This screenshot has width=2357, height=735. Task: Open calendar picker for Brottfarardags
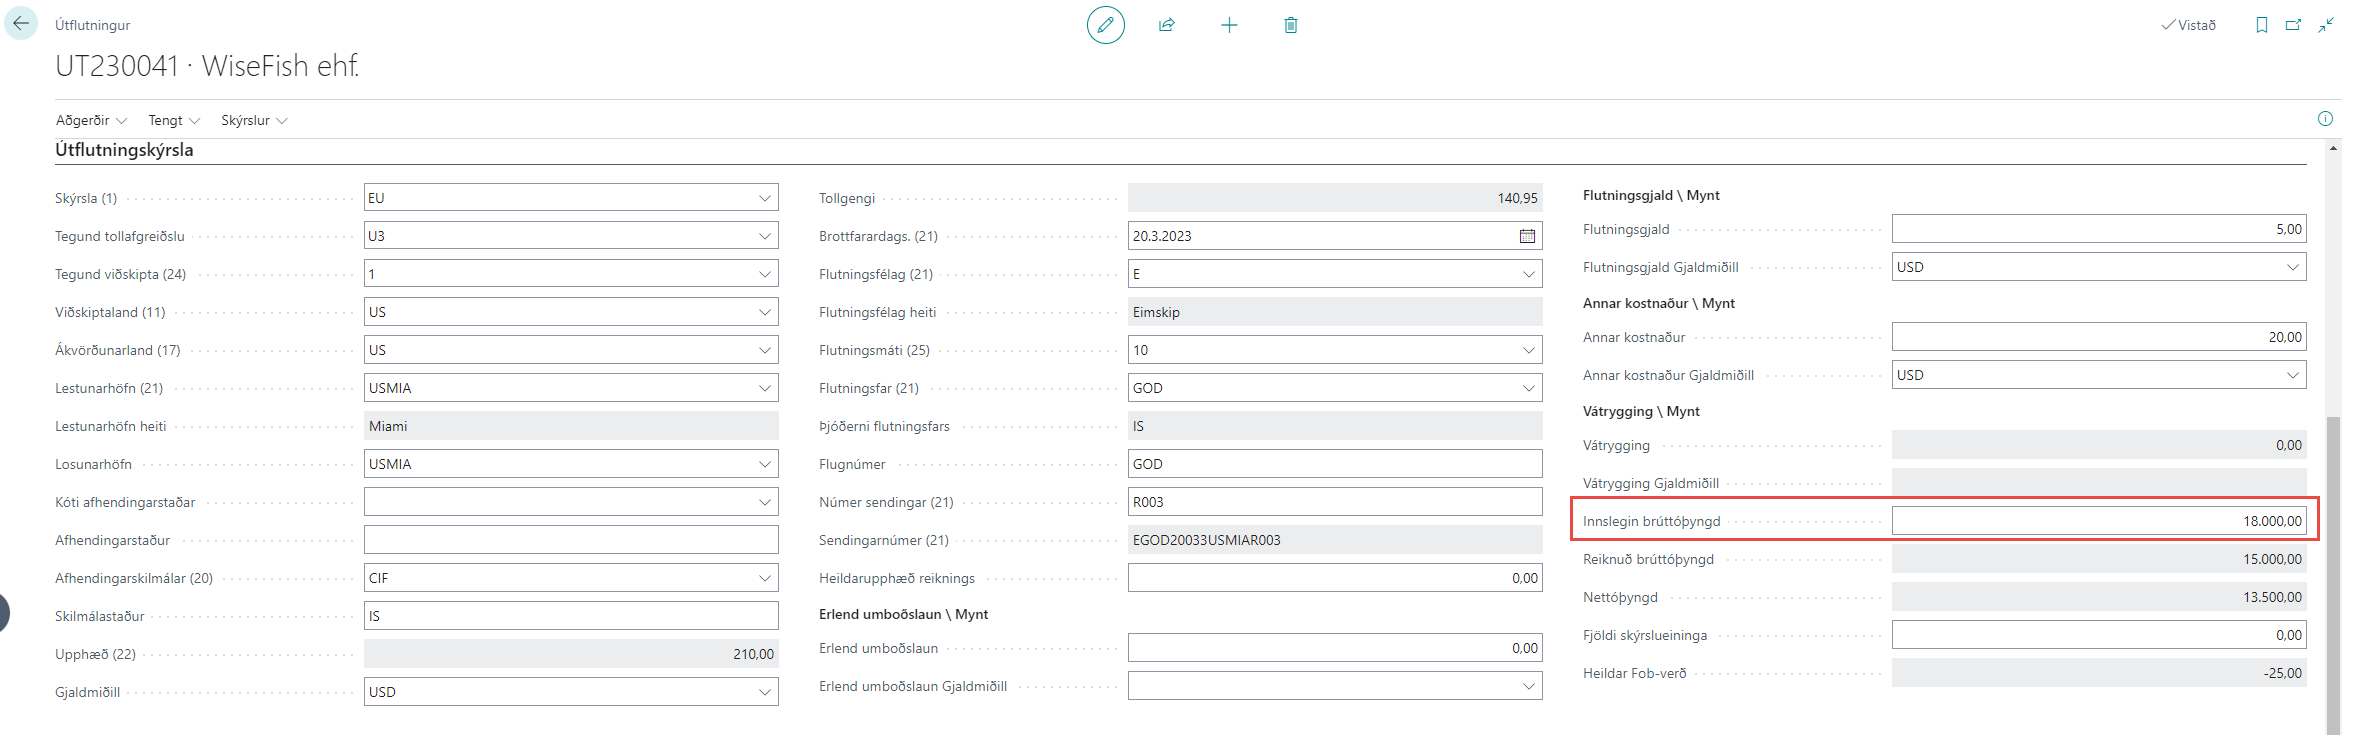pyautogui.click(x=1527, y=236)
